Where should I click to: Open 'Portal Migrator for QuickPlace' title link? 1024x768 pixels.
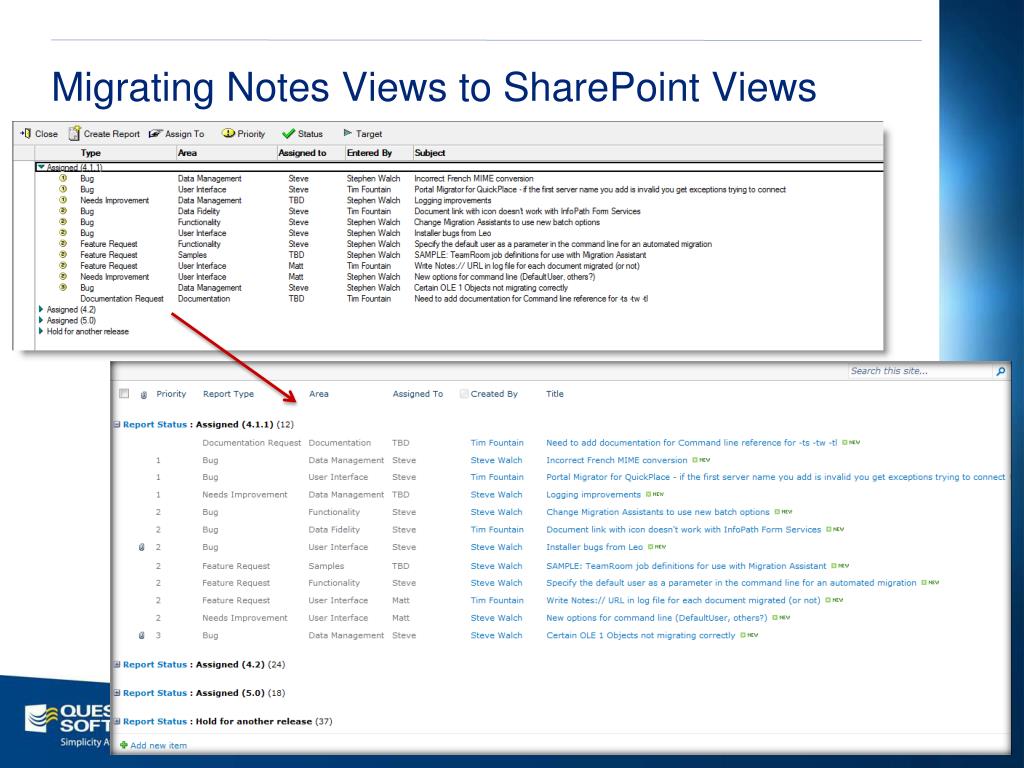776,477
